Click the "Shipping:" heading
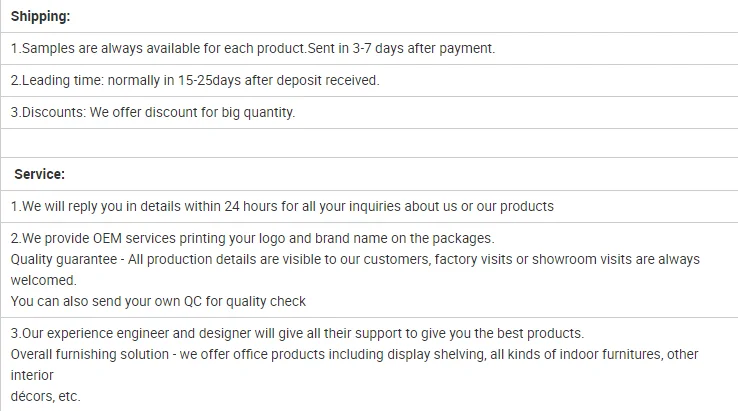This screenshot has height=411, width=738. 41,18
